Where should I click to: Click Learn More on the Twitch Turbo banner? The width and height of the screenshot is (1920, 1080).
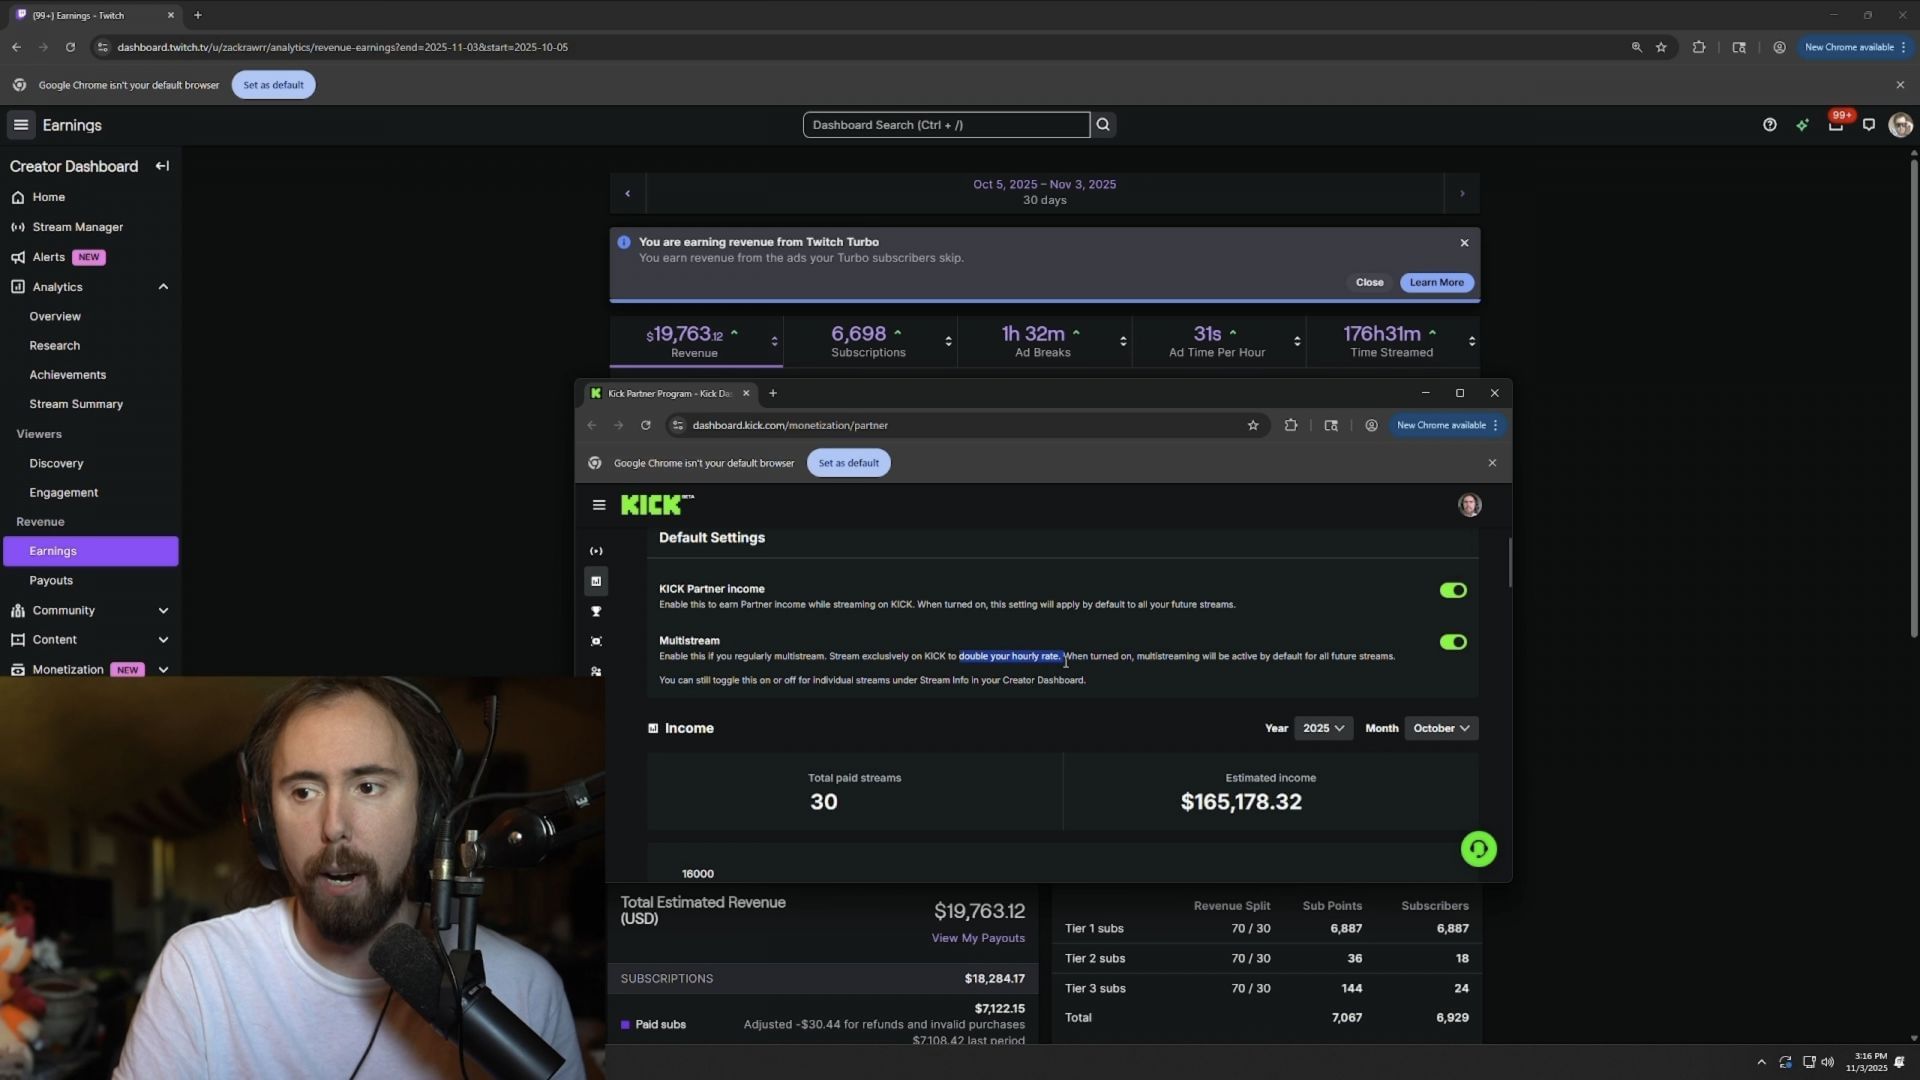(1435, 282)
